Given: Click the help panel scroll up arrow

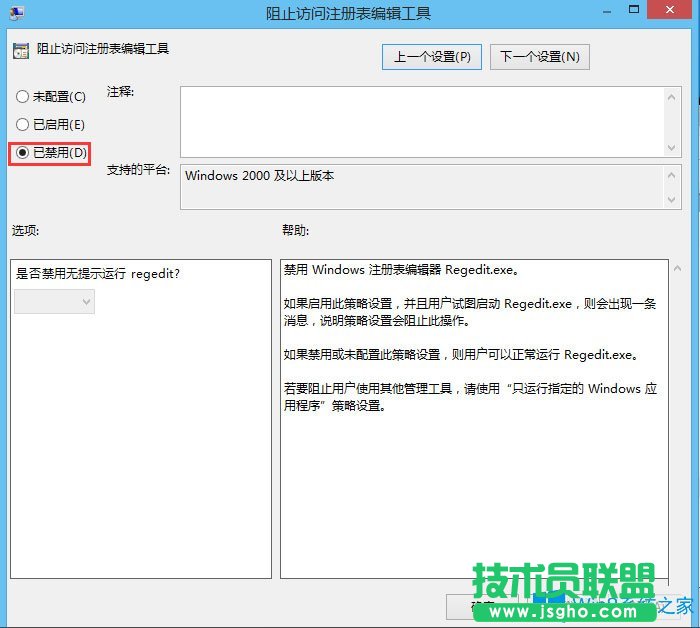Looking at the screenshot, I should [x=677, y=268].
